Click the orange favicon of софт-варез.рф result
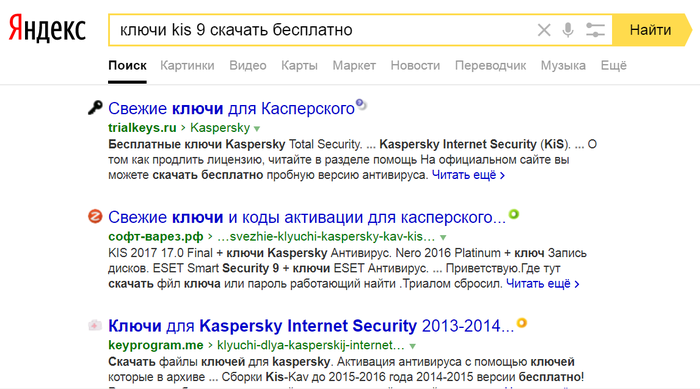Screen dimensions: 700x389 tap(95, 217)
